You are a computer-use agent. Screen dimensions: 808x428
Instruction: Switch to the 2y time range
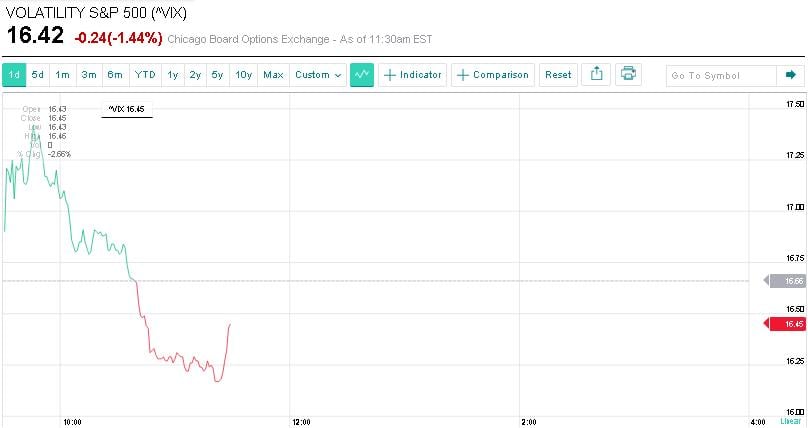(x=195, y=75)
